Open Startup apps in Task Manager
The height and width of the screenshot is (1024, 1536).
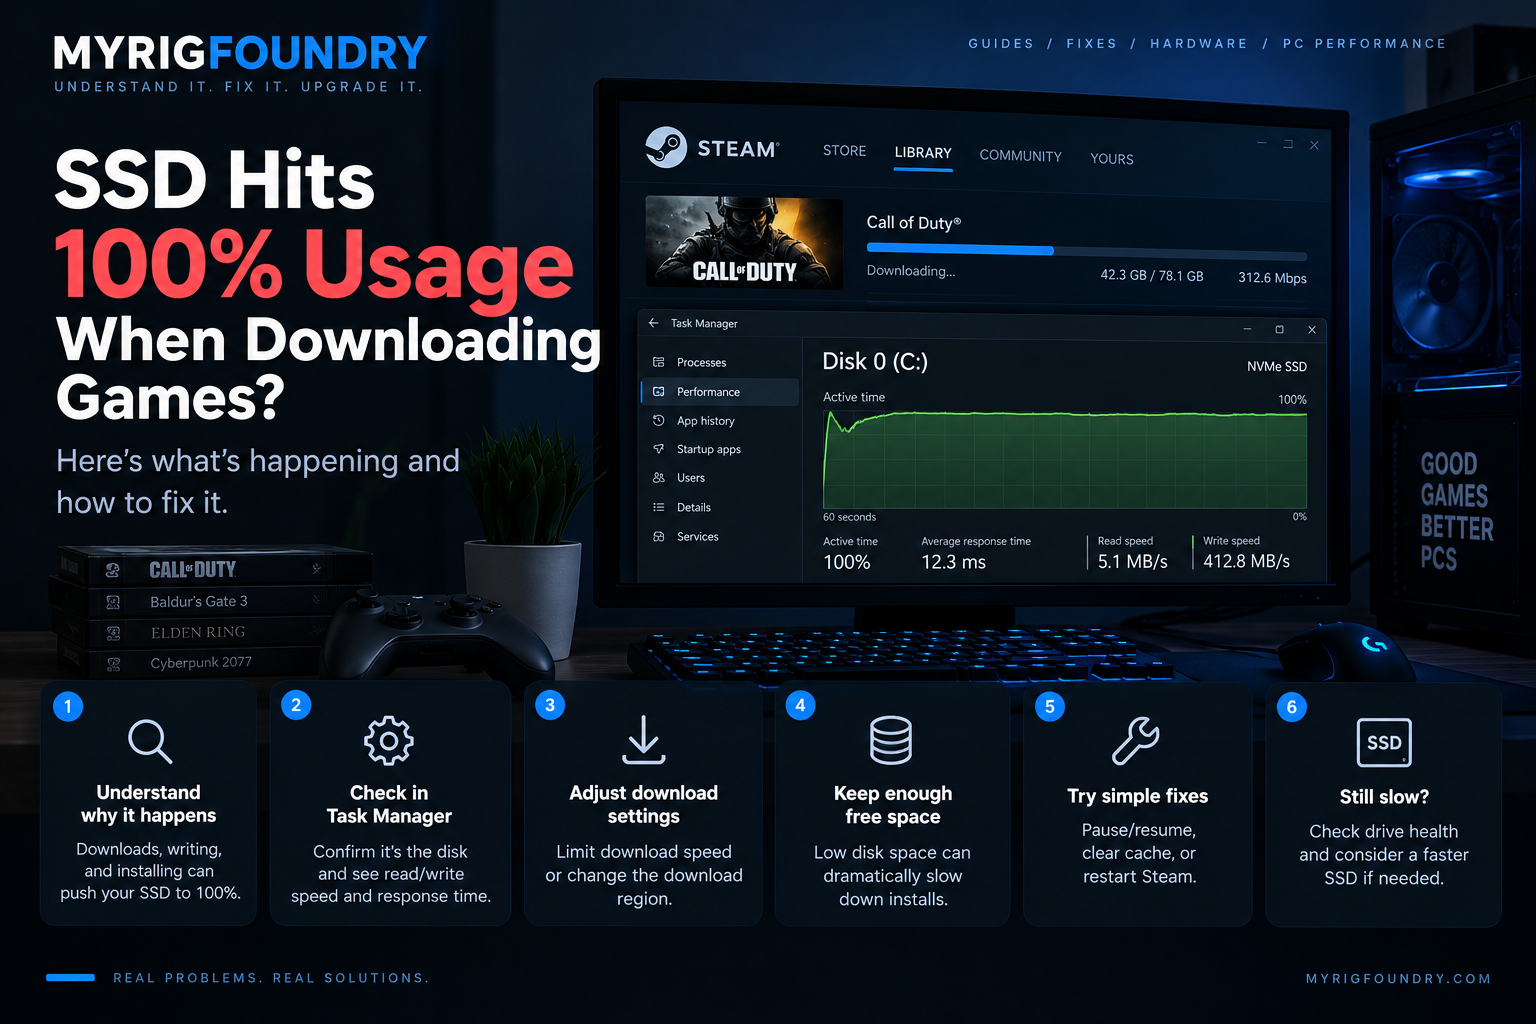point(719,449)
